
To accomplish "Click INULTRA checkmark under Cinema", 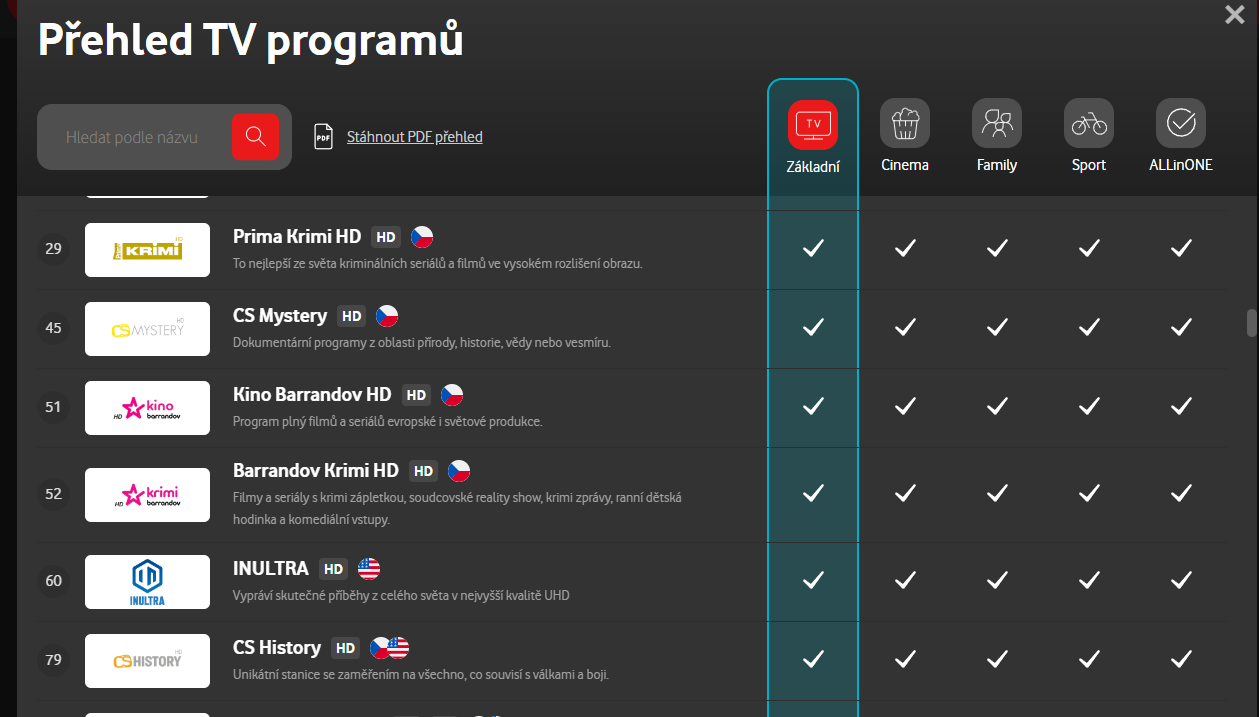I will 905,579.
